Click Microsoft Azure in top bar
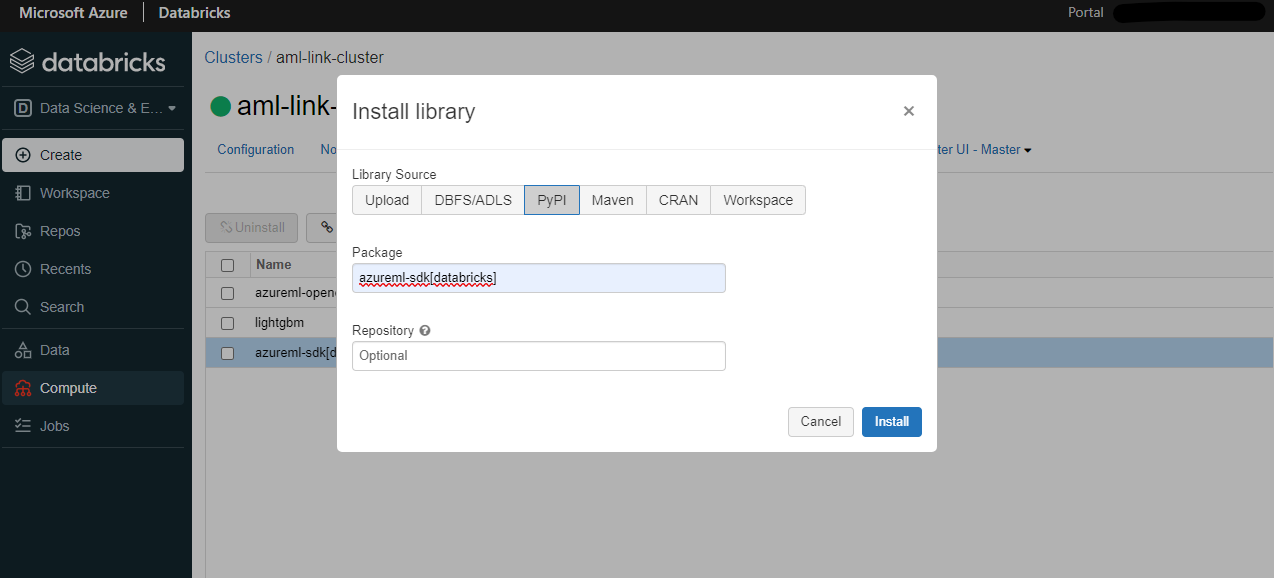This screenshot has width=1274, height=578. coord(73,13)
